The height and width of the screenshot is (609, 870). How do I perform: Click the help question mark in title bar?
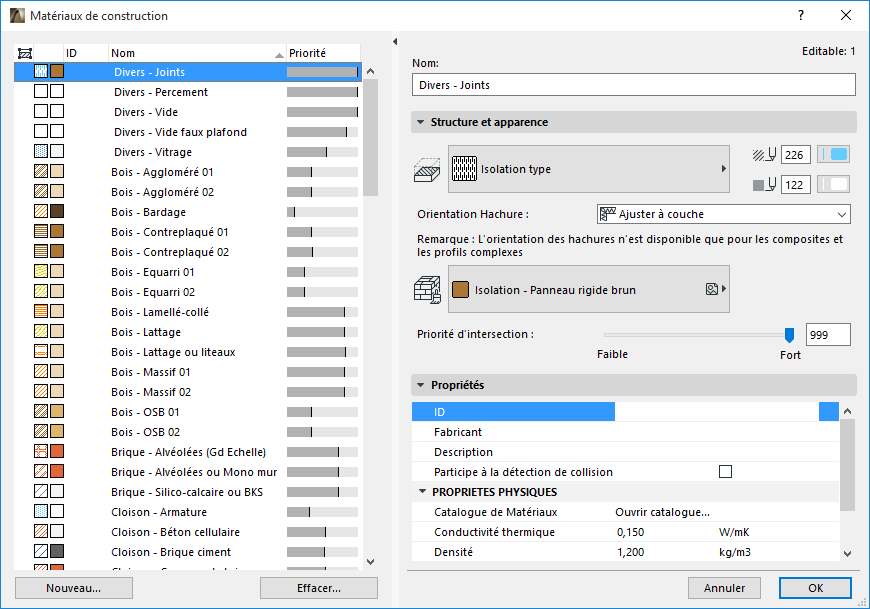click(801, 16)
